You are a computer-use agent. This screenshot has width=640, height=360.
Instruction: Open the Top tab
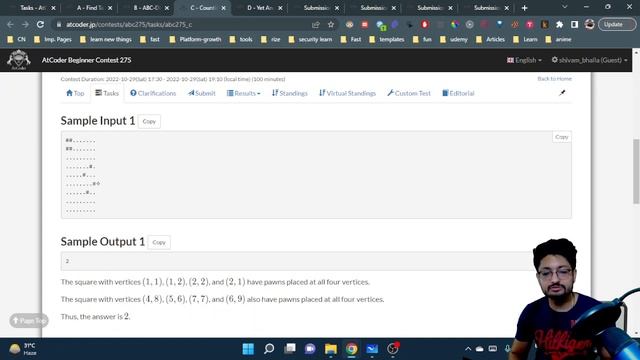pos(75,93)
